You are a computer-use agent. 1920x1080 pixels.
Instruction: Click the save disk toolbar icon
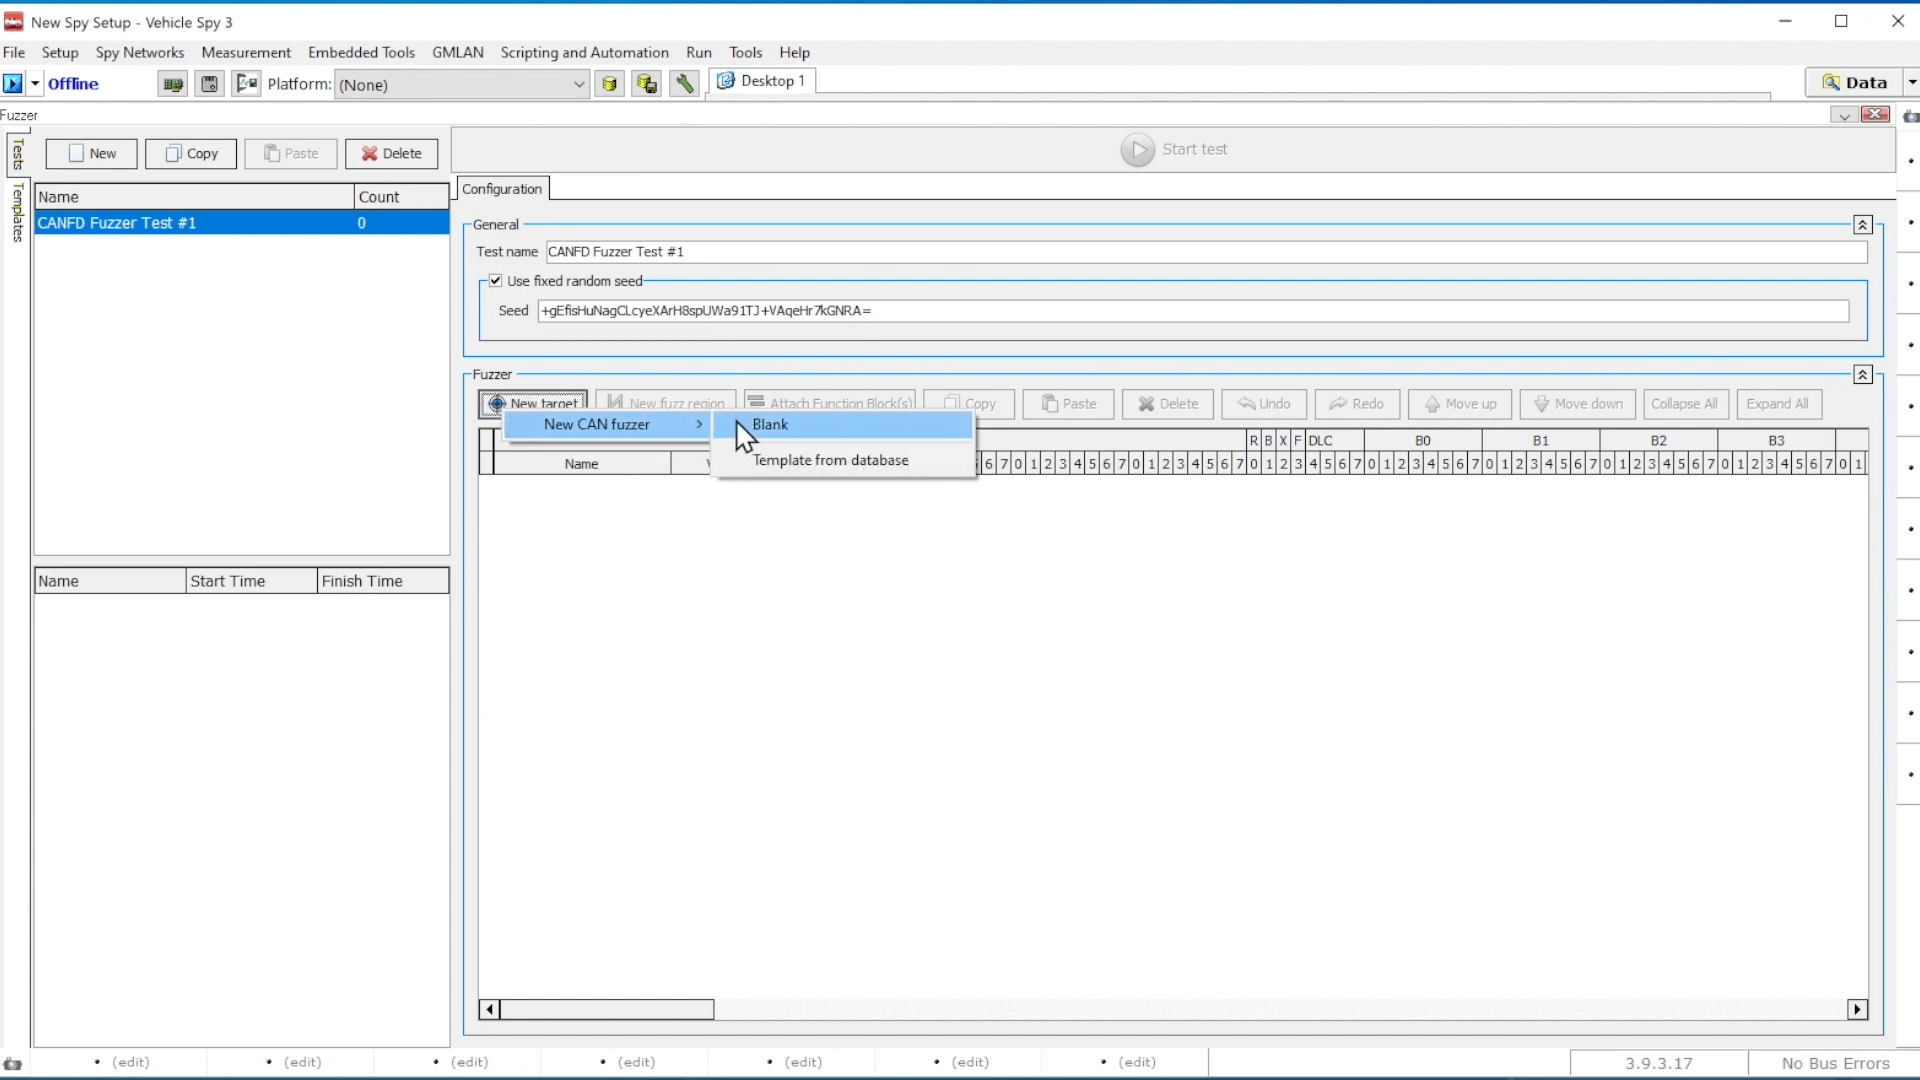click(x=209, y=84)
